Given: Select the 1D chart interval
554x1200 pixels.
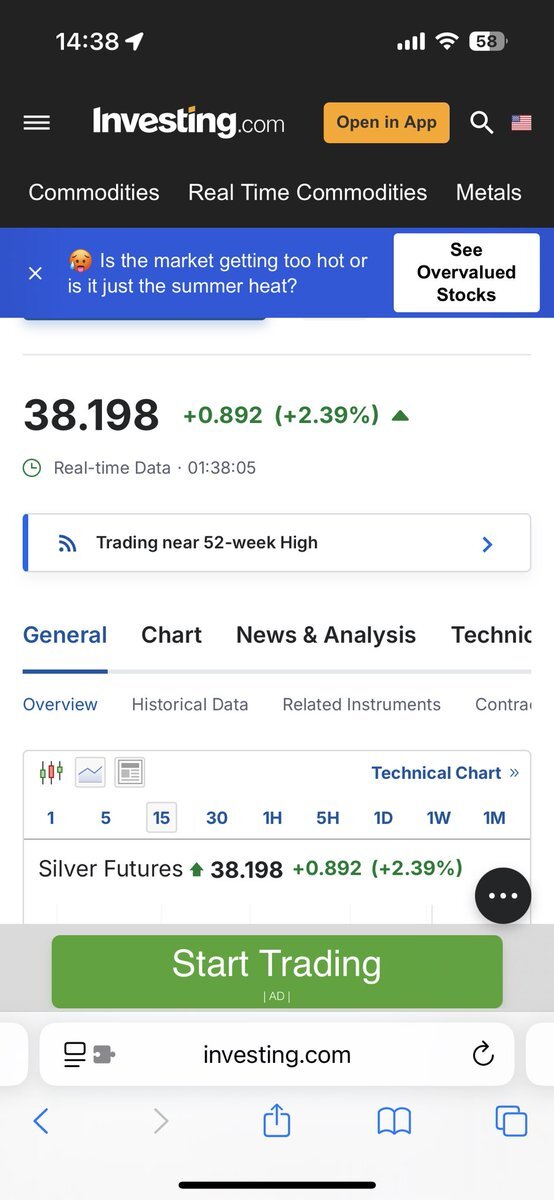Looking at the screenshot, I should (383, 818).
